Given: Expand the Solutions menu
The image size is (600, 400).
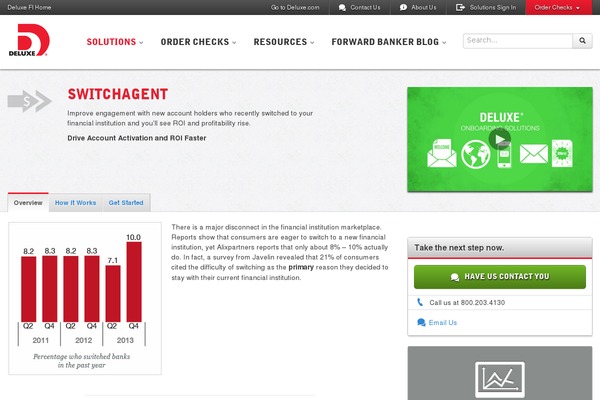Looking at the screenshot, I should (115, 42).
